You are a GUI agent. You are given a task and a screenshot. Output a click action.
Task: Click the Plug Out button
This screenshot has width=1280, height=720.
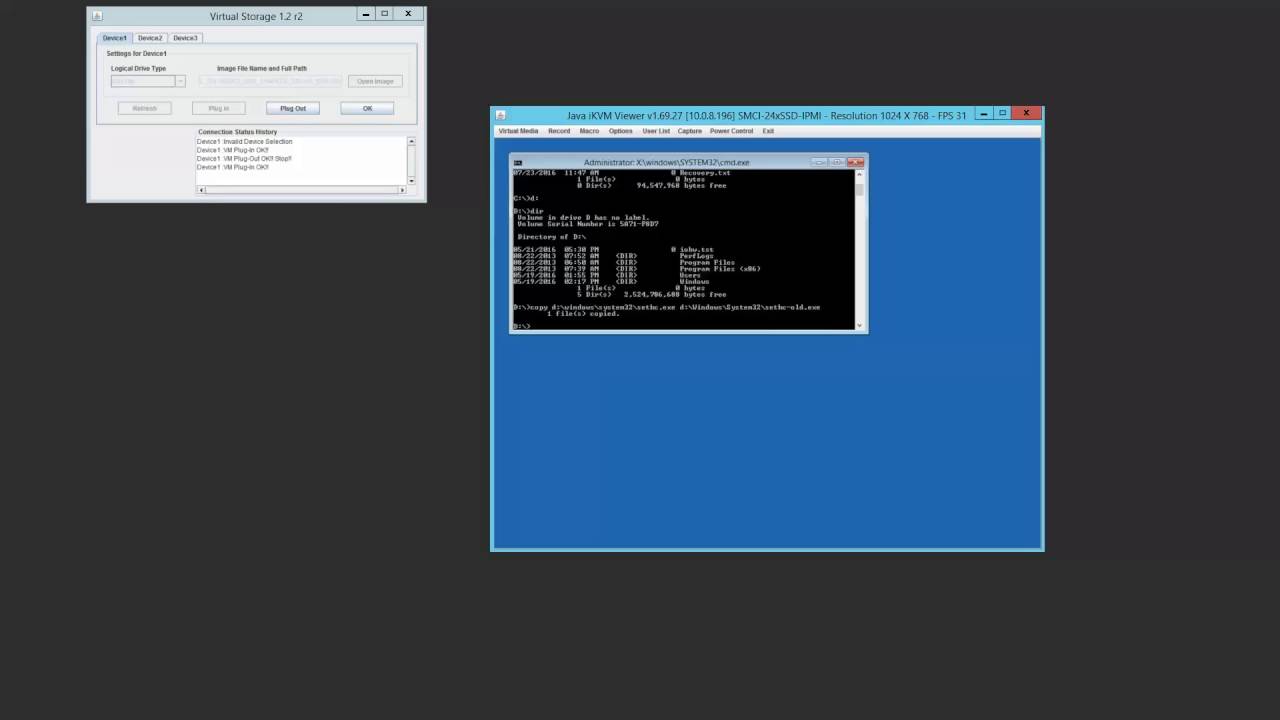293,108
